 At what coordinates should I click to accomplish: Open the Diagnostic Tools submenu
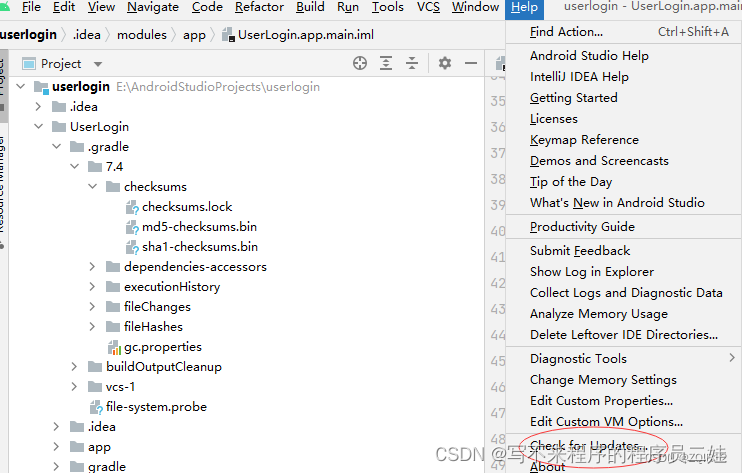(624, 359)
